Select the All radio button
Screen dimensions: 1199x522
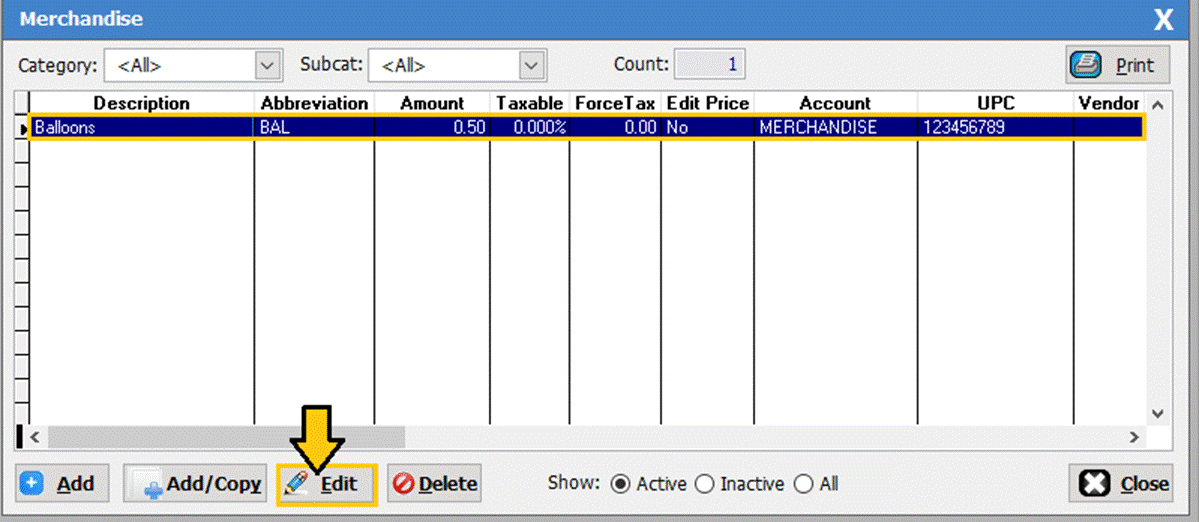click(803, 484)
